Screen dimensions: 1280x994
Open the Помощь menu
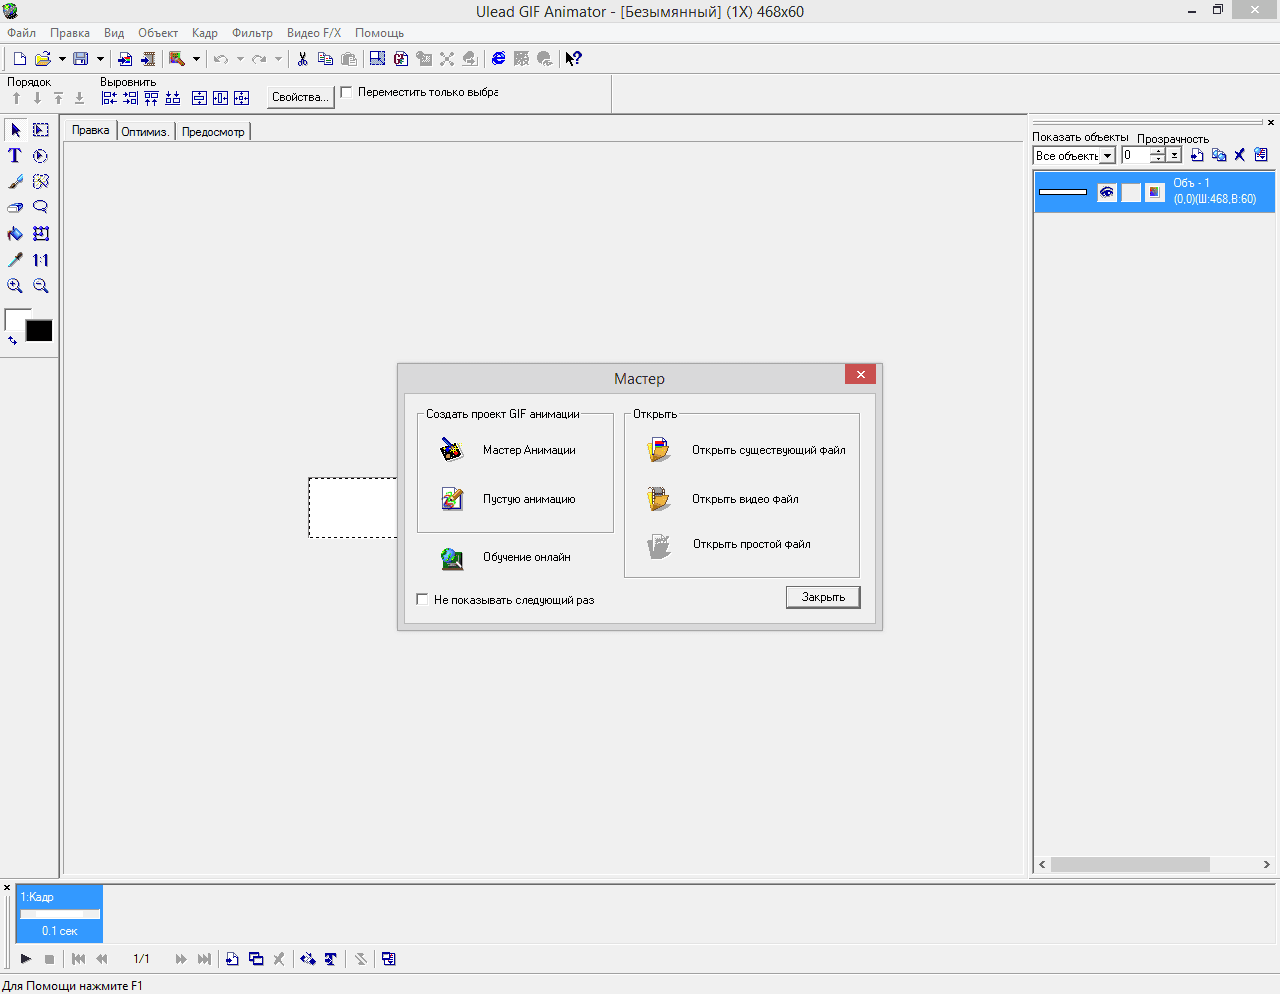point(379,33)
